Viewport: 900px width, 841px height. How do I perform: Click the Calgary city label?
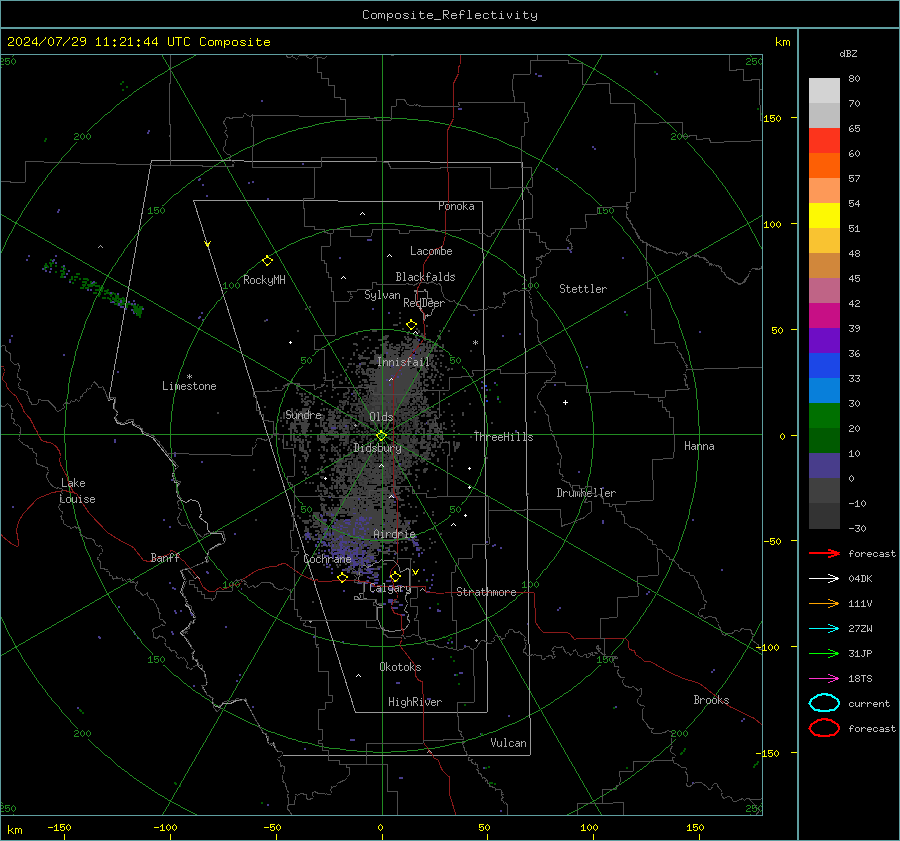[x=390, y=588]
